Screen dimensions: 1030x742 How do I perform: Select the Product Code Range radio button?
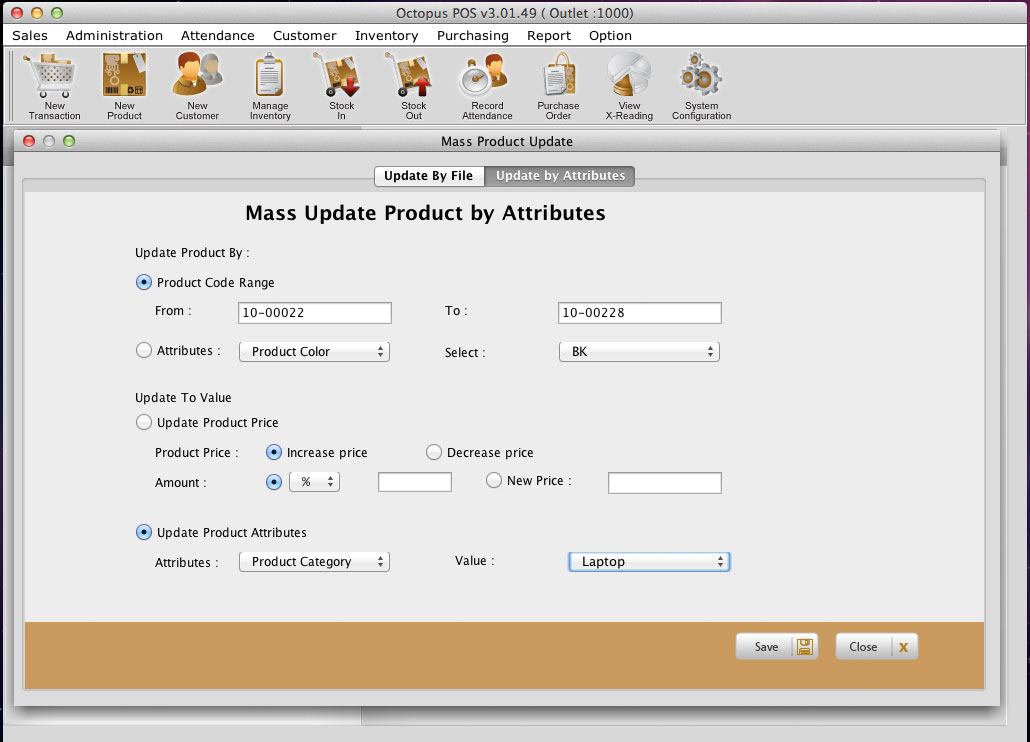coord(143,282)
